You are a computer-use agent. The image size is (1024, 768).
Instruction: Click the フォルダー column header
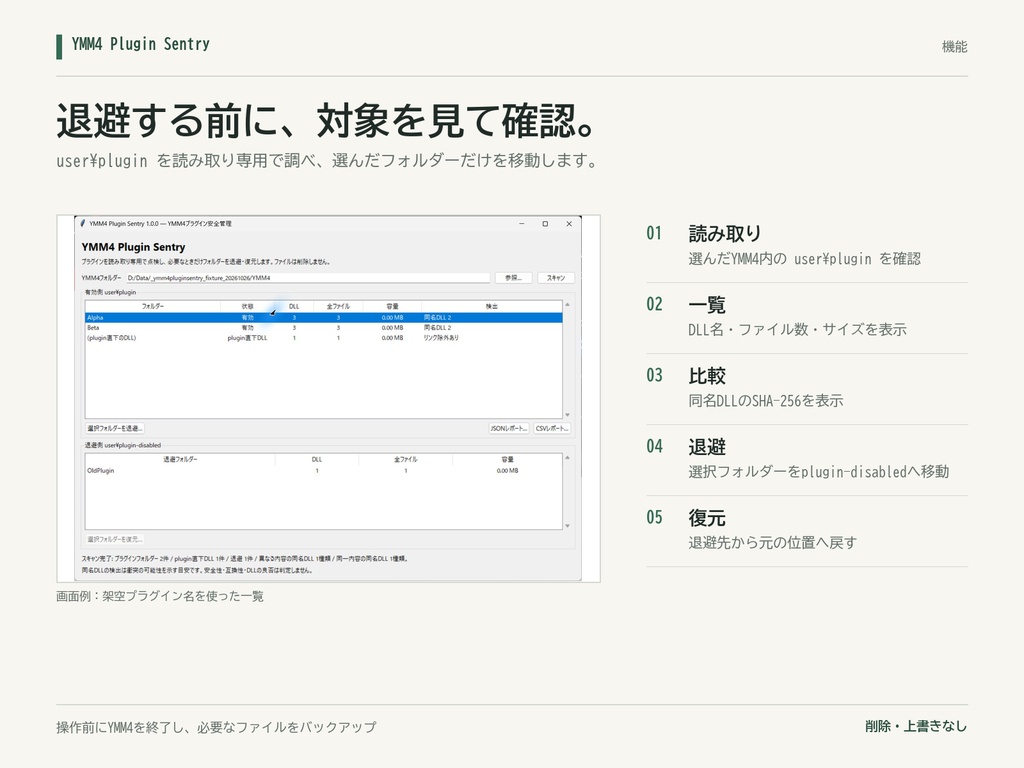(153, 306)
